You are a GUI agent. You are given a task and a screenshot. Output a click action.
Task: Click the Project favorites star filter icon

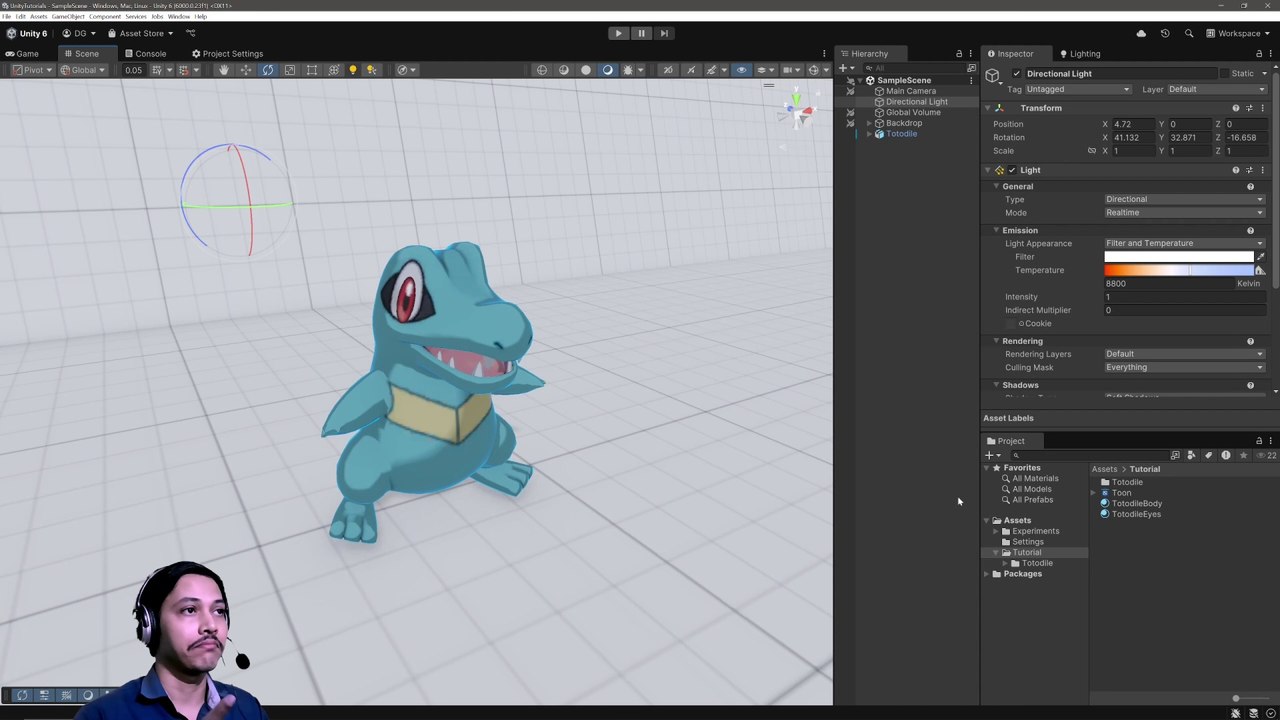pos(1243,456)
